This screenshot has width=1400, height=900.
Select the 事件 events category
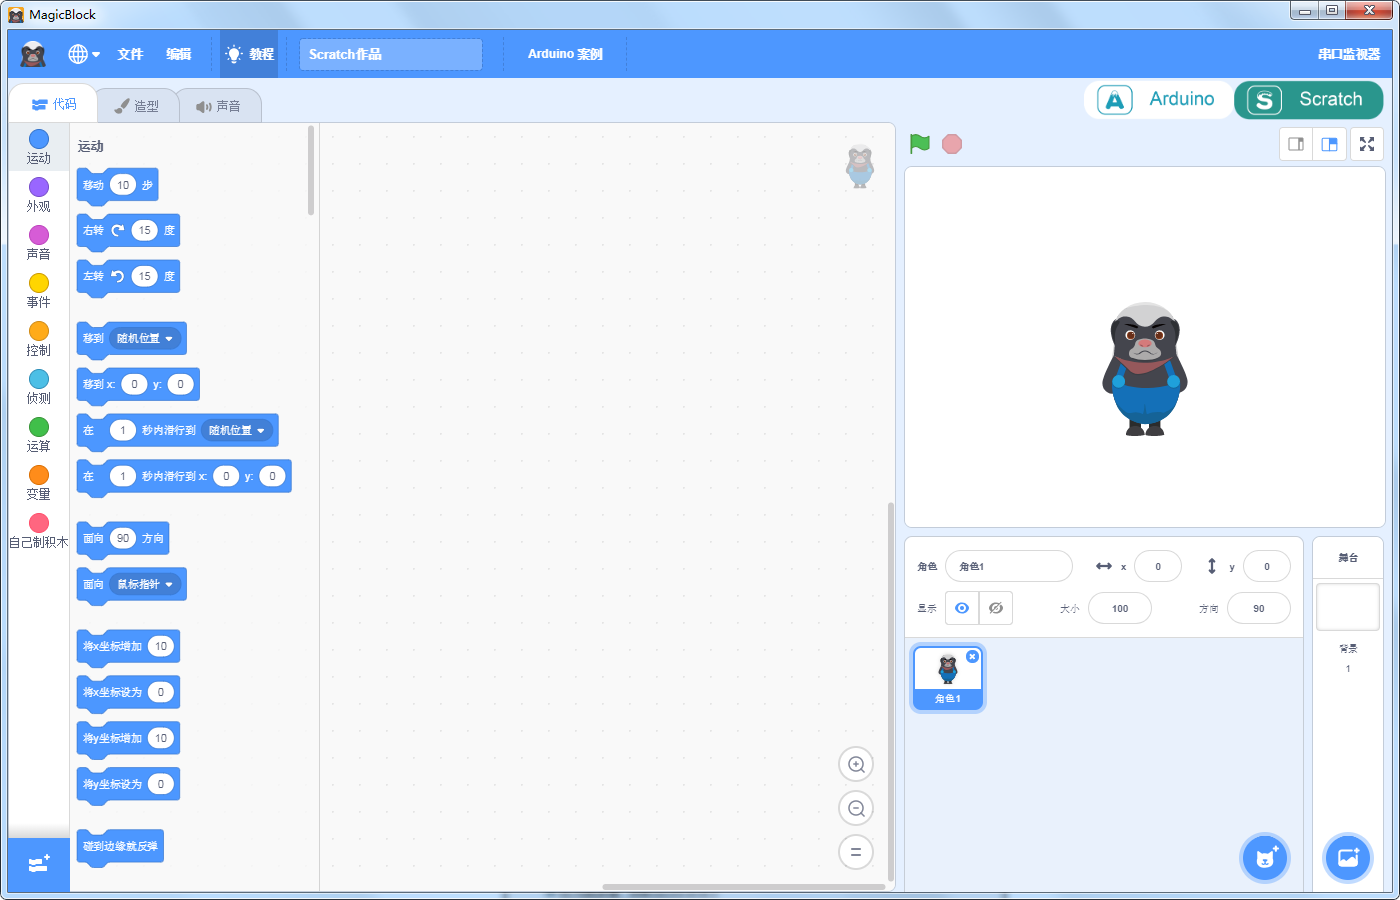(39, 291)
